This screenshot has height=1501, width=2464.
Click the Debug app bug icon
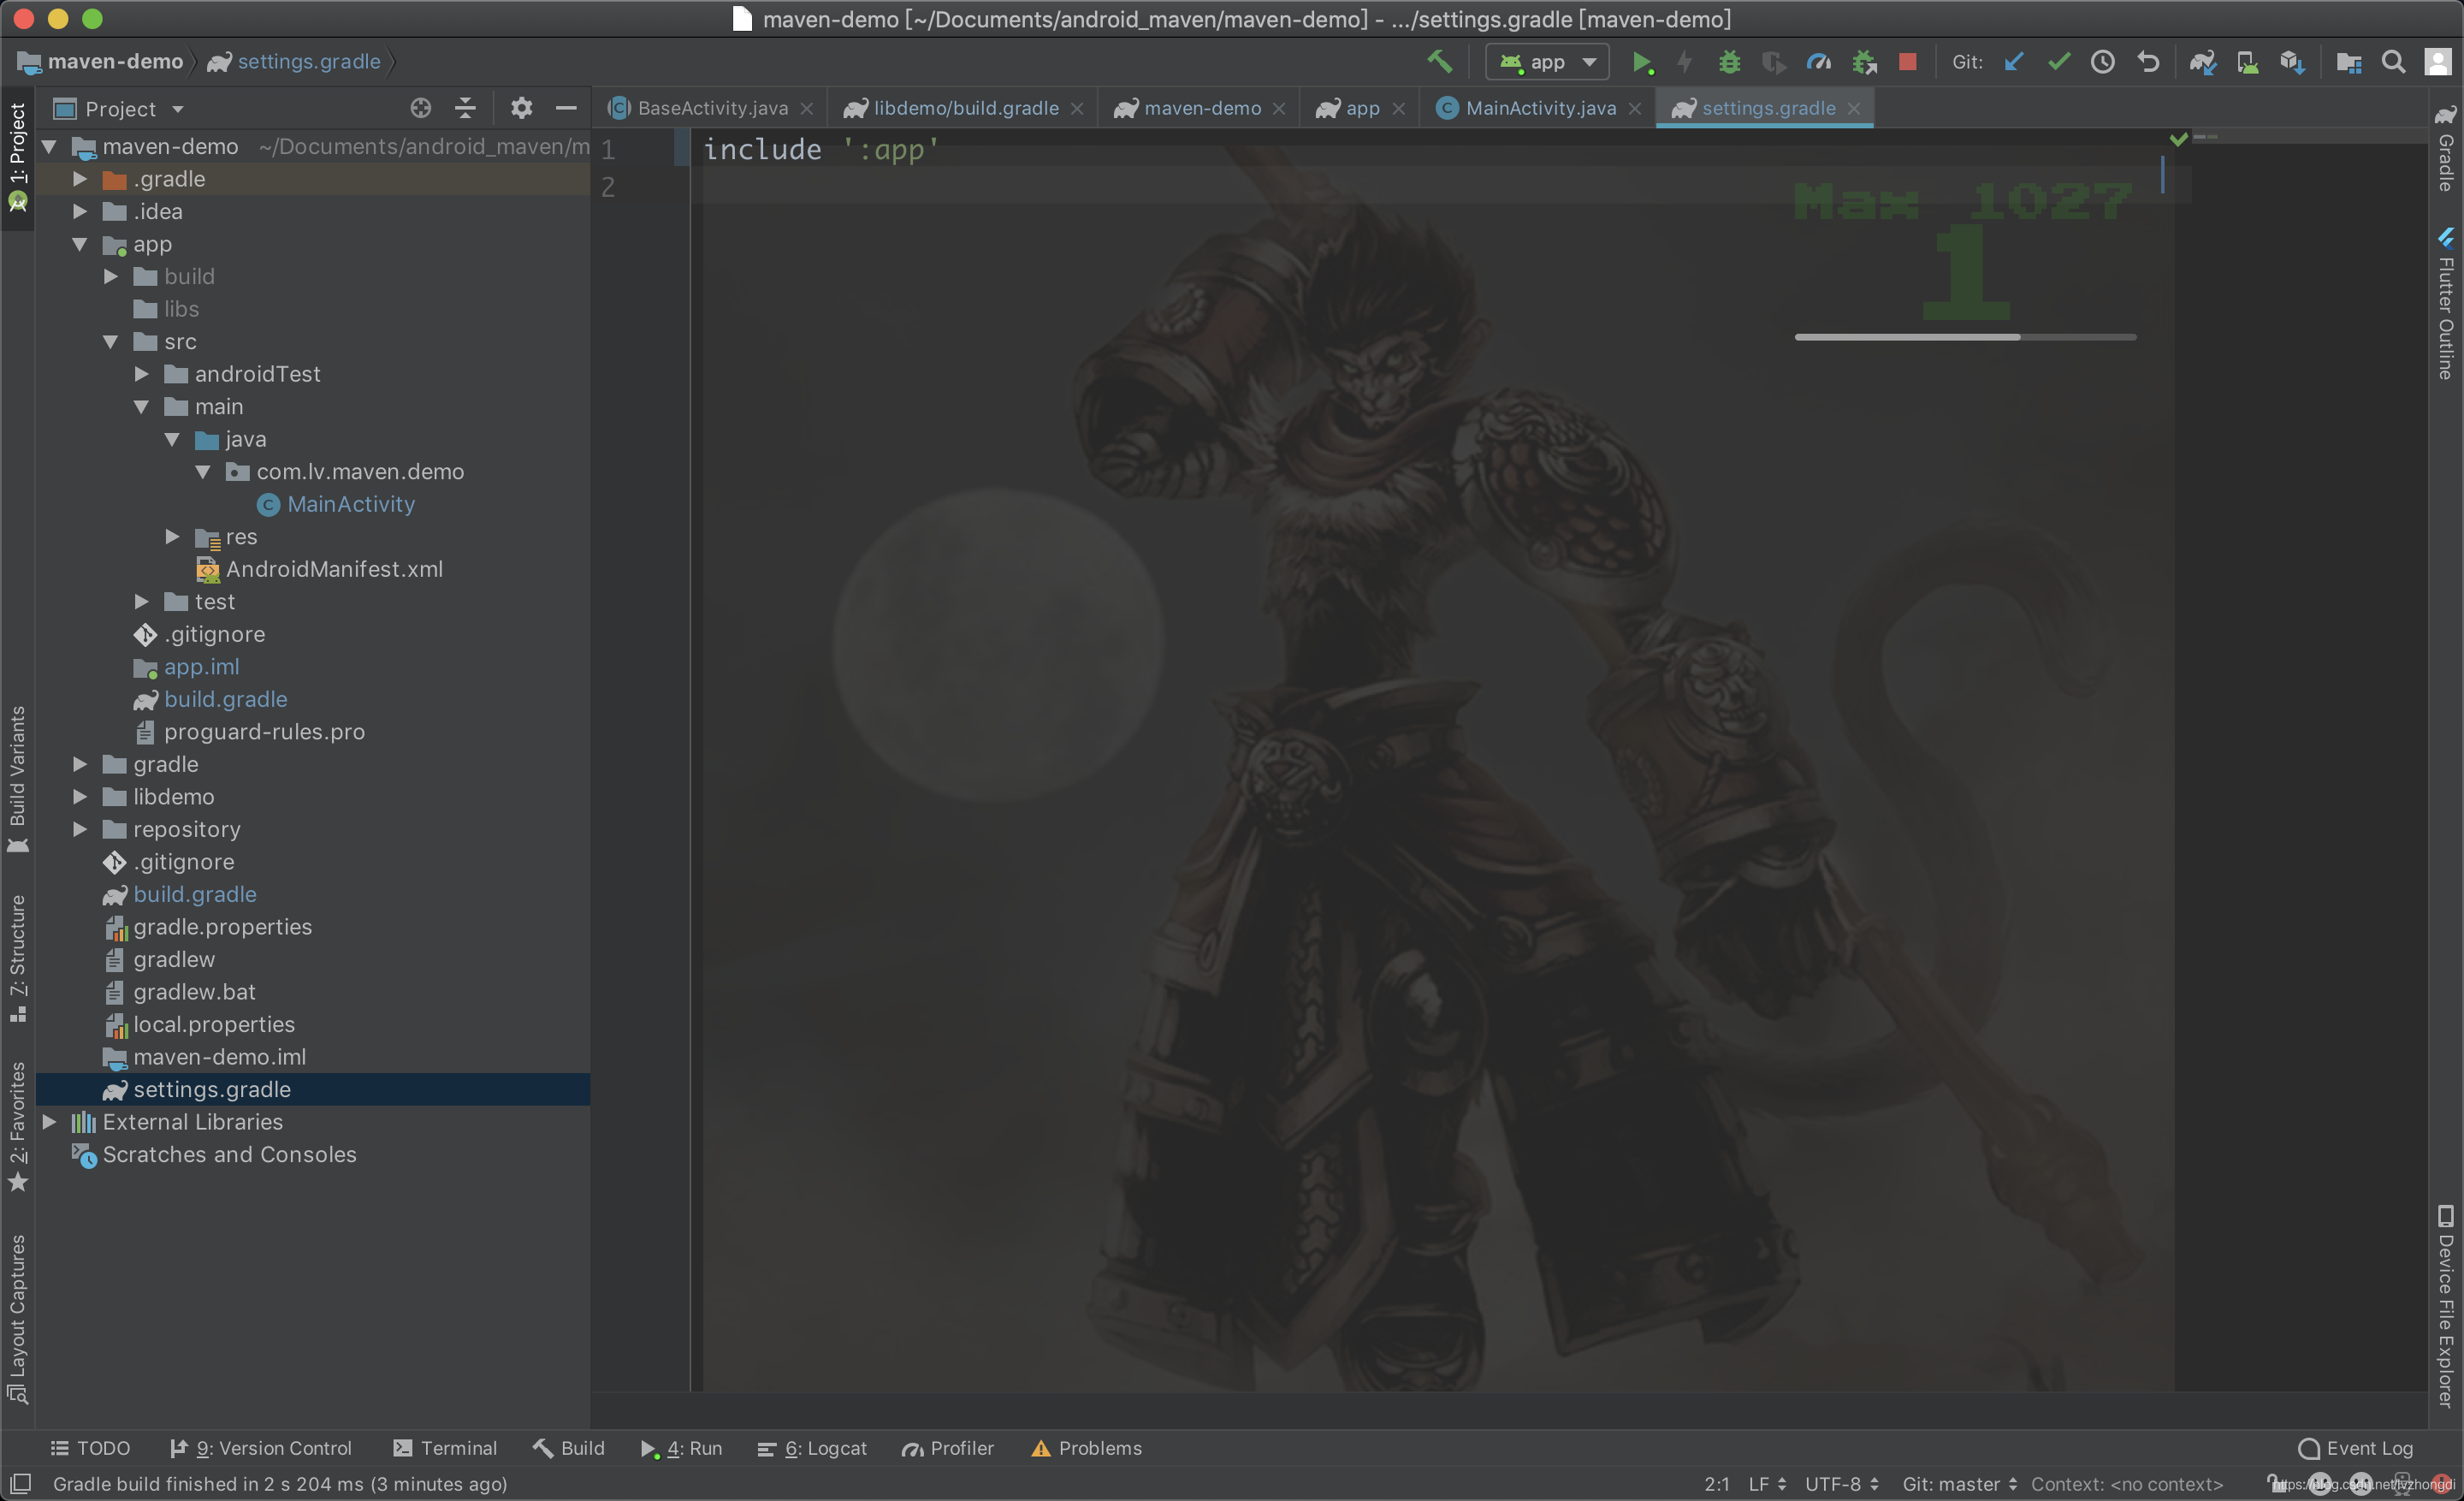click(x=1729, y=62)
